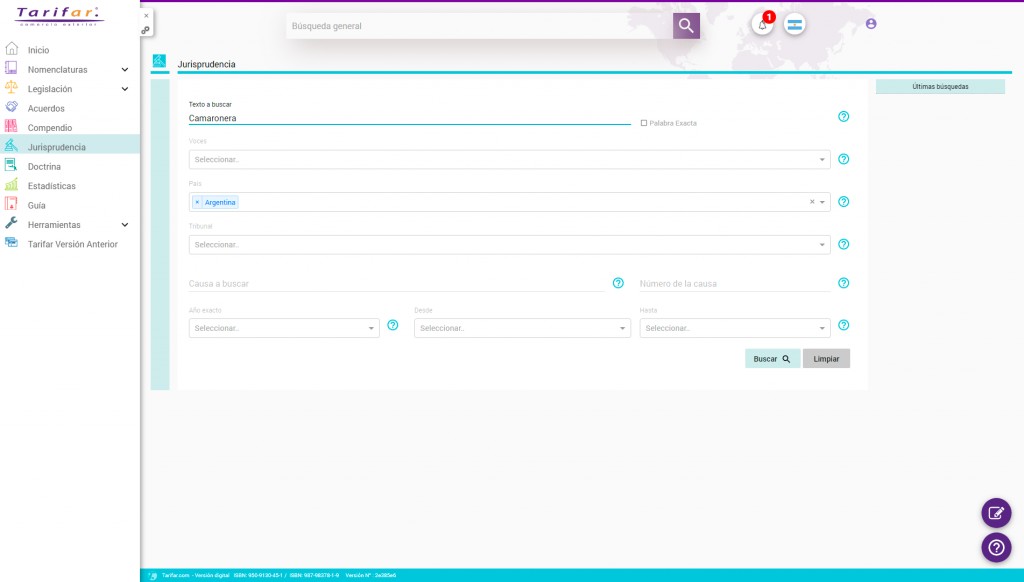Focus the Búsqueda general search field

tap(480, 26)
